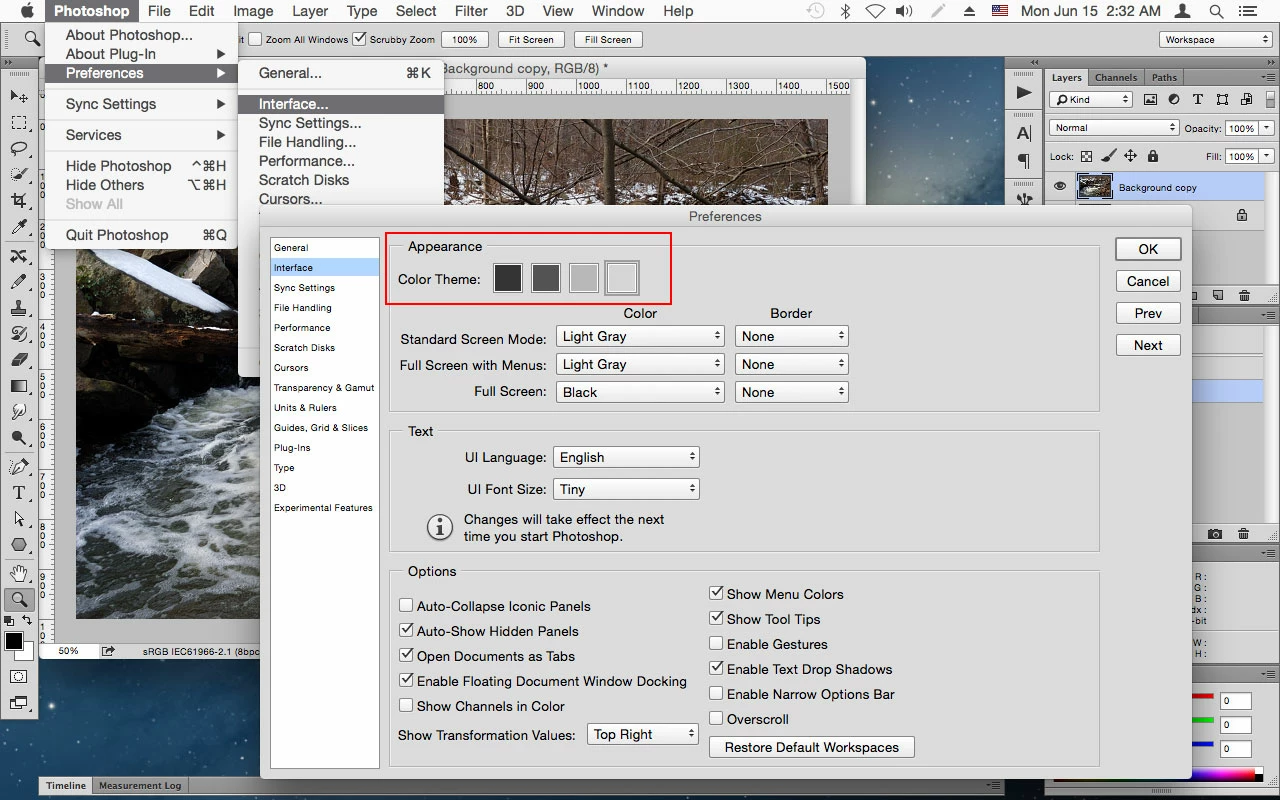Image resolution: width=1280 pixels, height=800 pixels.
Task: Check Enable Narrow Options Bar
Action: (716, 694)
